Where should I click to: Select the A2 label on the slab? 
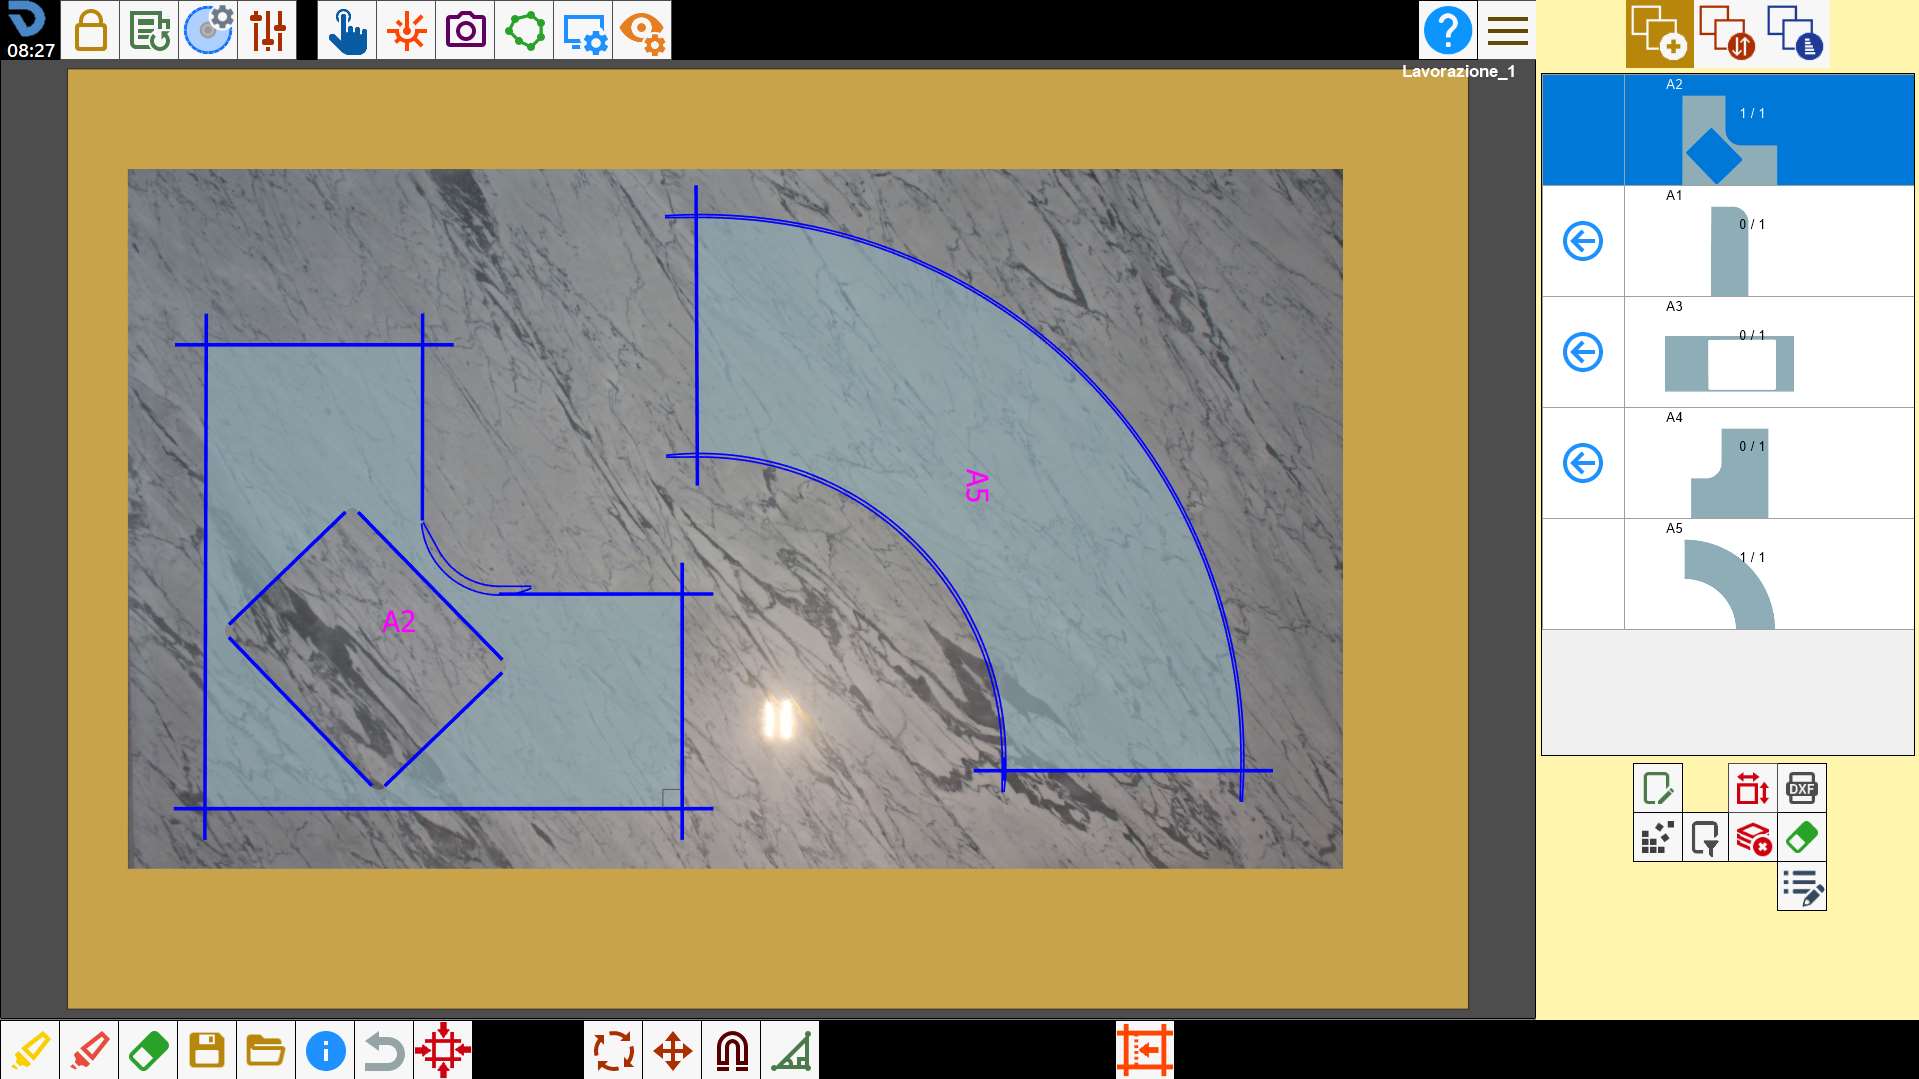tap(398, 622)
